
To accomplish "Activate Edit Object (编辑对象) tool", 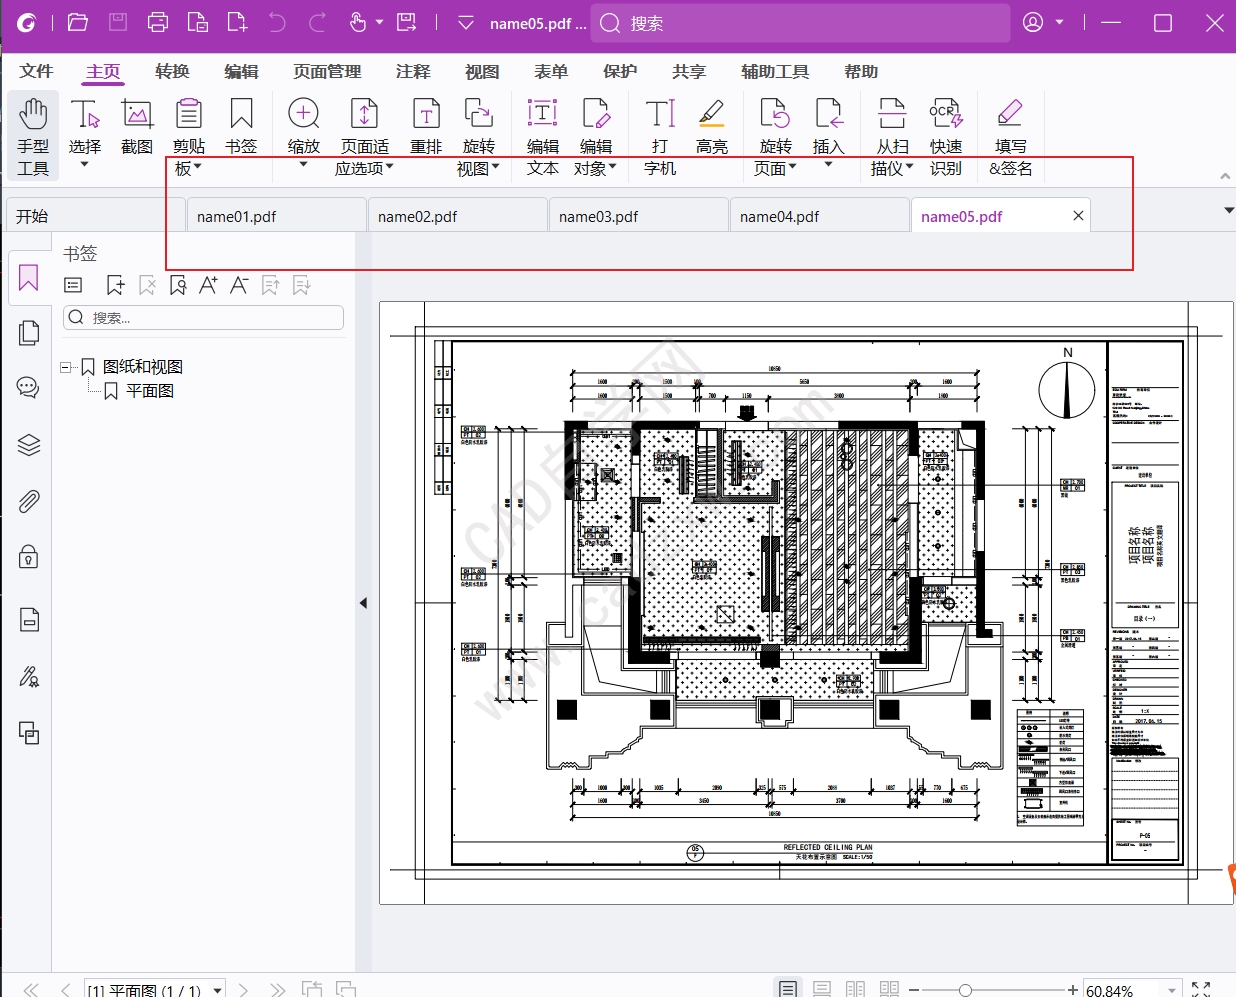I will point(596,114).
